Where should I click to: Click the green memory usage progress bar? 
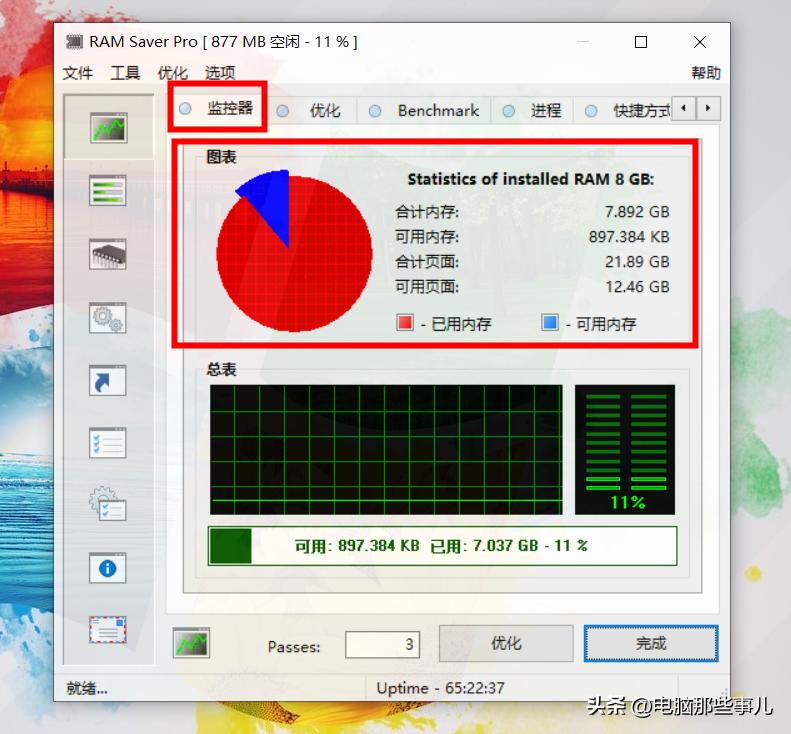pos(442,546)
